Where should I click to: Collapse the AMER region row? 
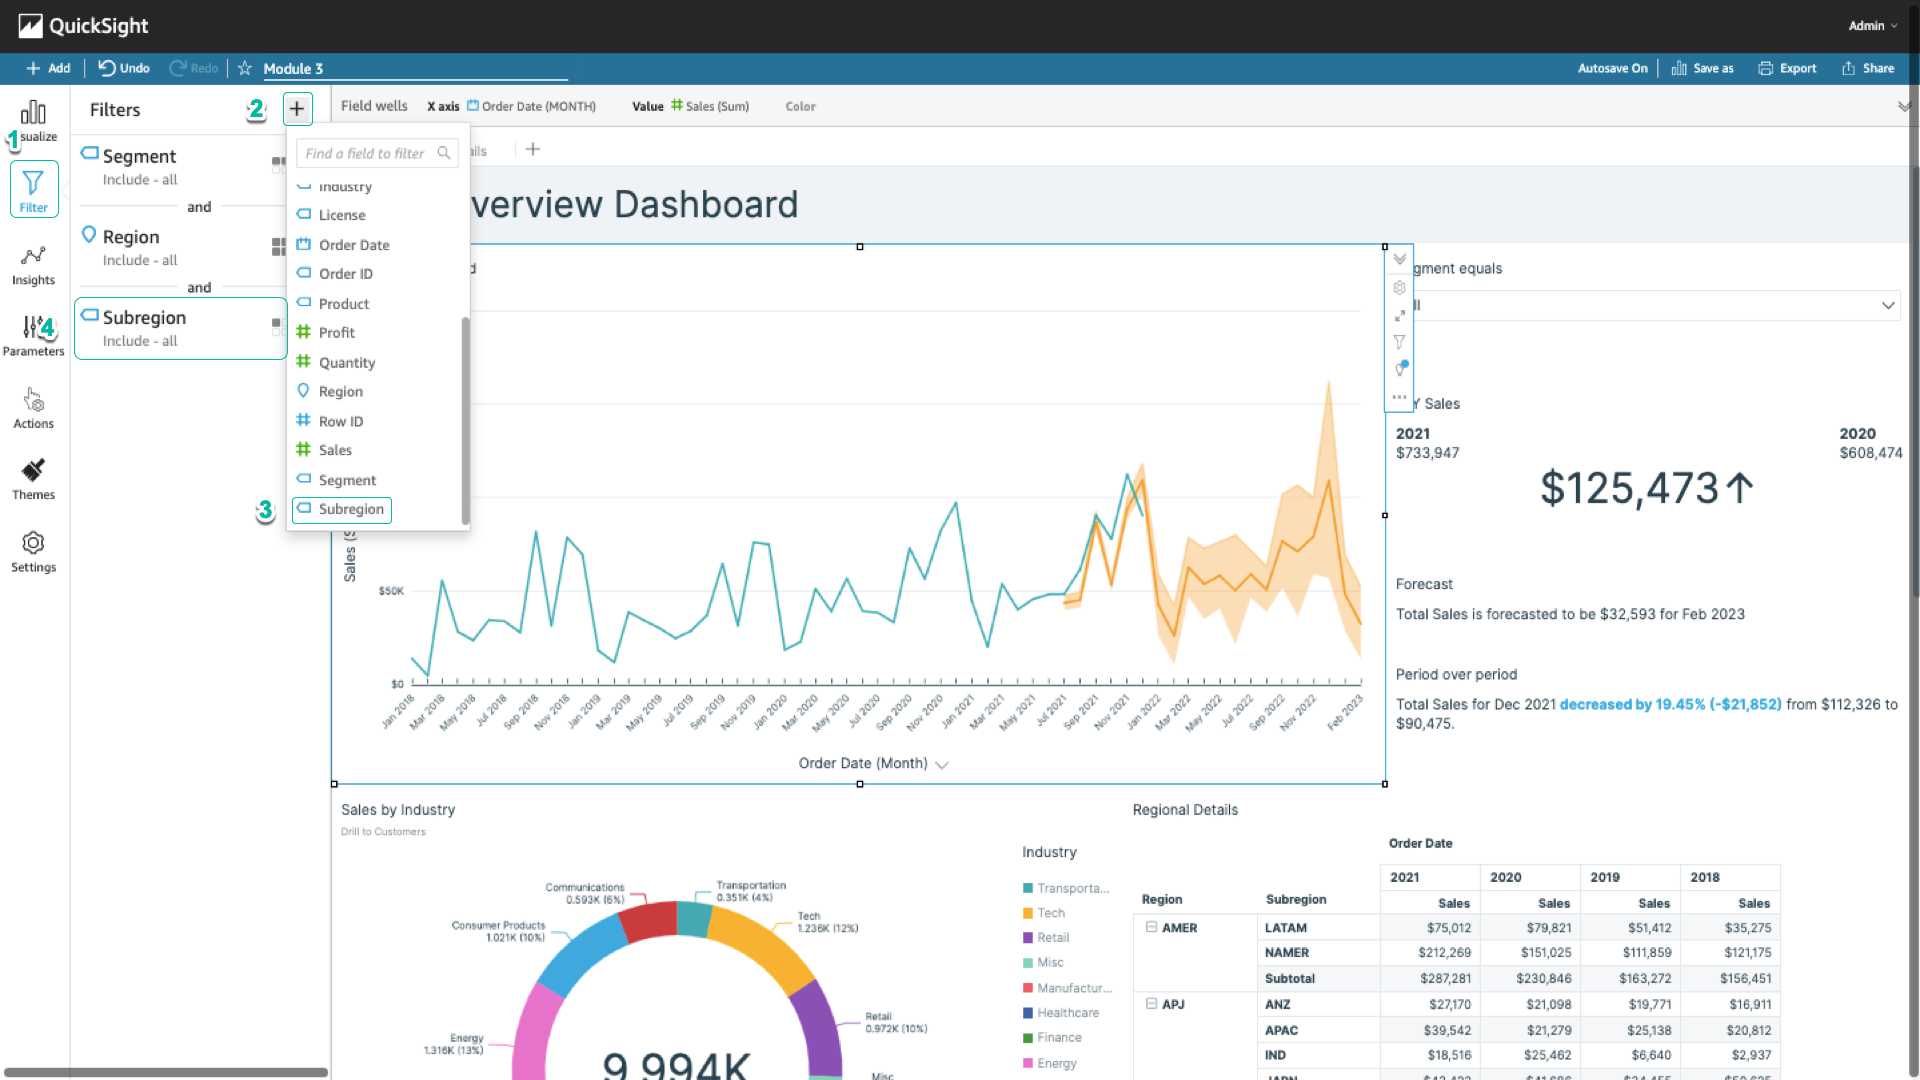click(x=1151, y=927)
